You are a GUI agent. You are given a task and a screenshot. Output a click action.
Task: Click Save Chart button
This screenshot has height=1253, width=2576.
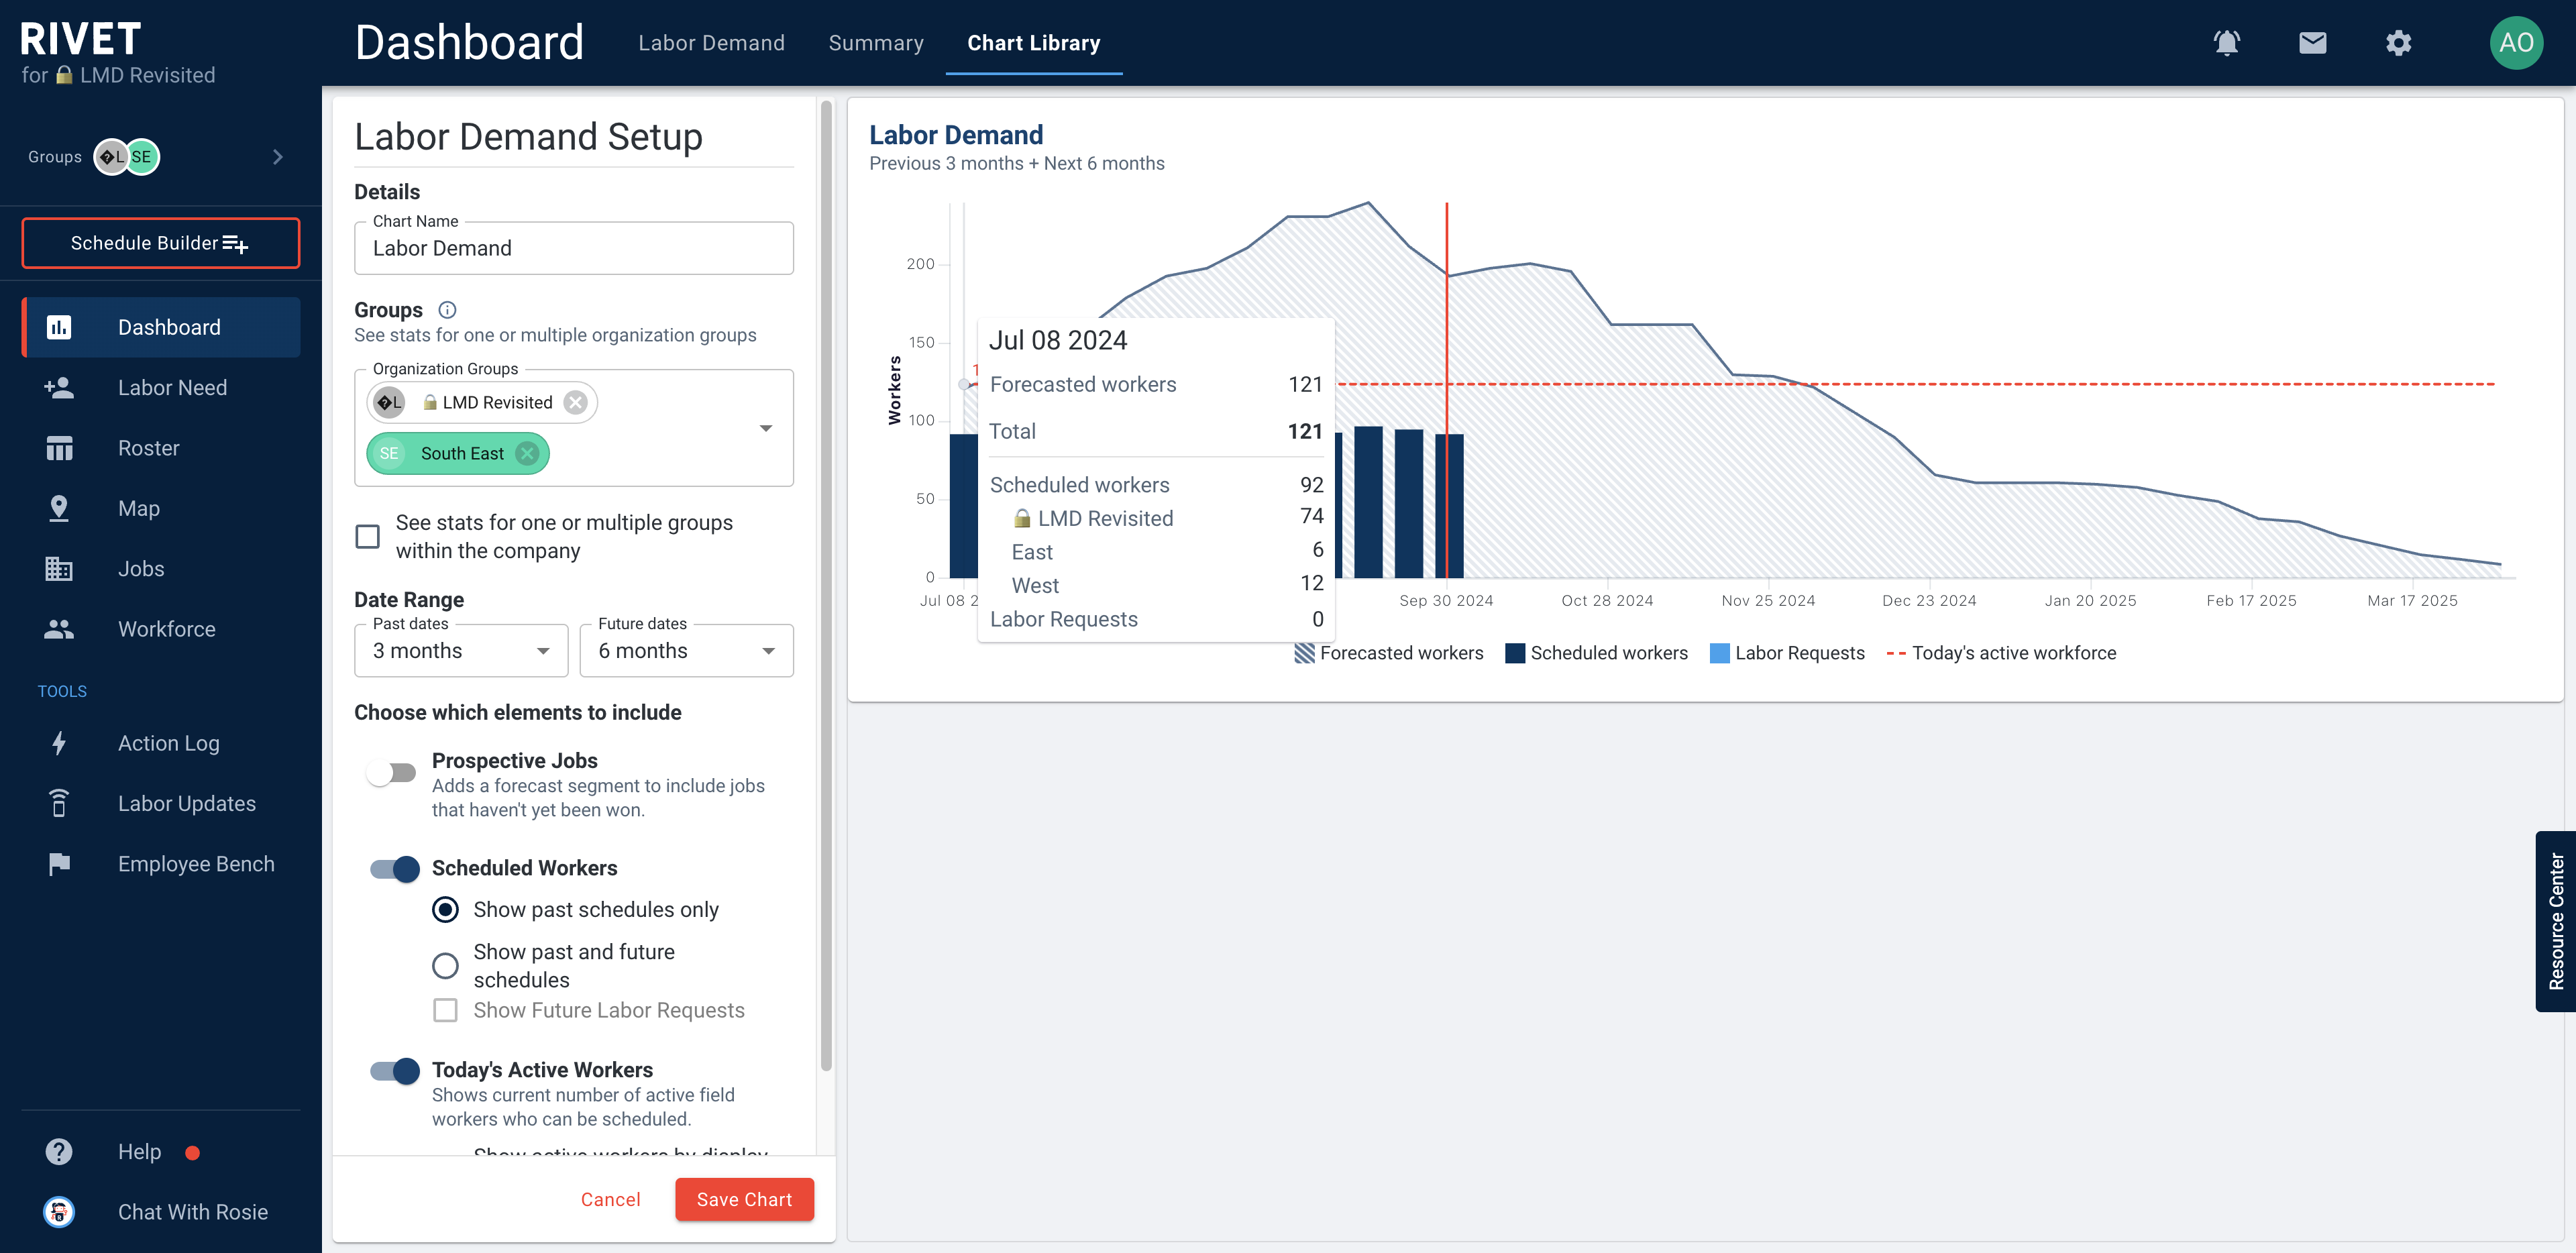tap(744, 1199)
